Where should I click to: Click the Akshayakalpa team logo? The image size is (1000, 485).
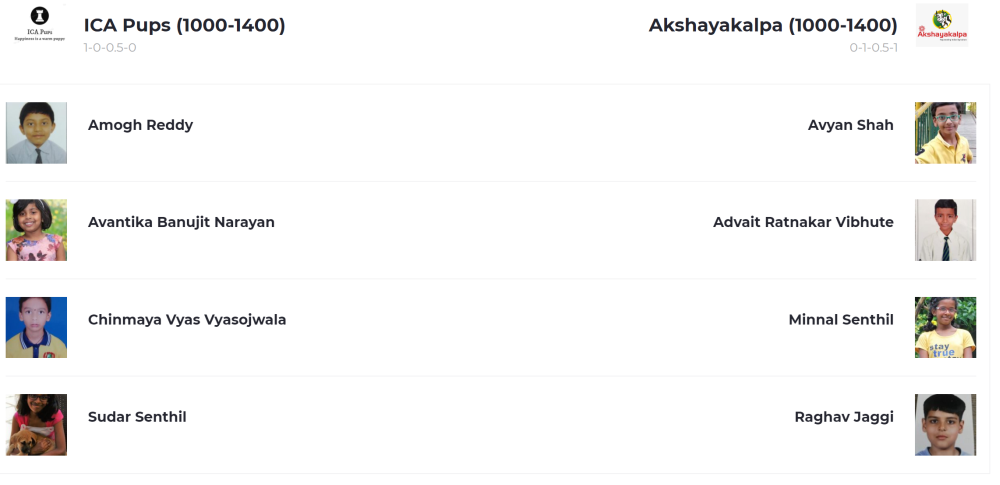pos(941,25)
